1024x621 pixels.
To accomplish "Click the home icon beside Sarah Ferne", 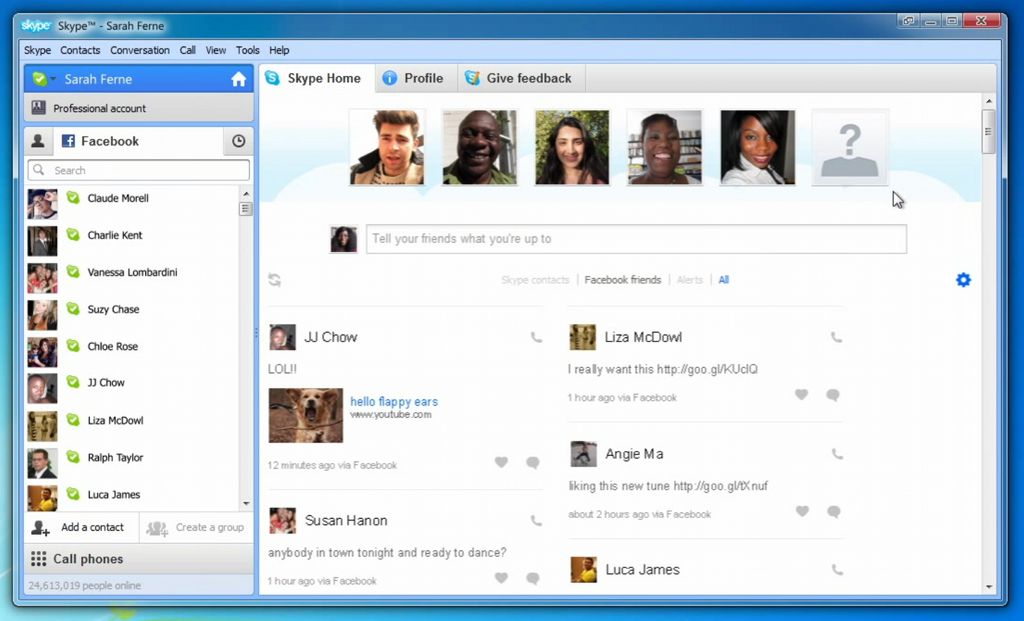I will point(238,79).
